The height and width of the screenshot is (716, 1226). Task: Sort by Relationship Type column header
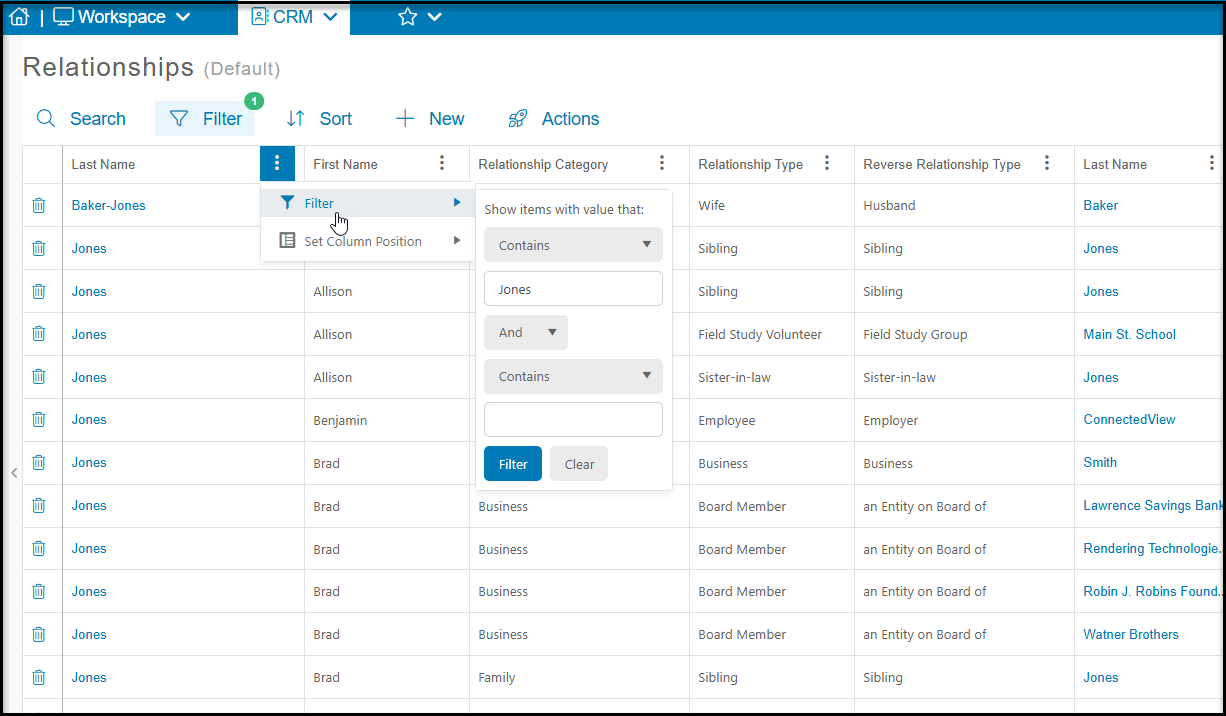tap(751, 165)
